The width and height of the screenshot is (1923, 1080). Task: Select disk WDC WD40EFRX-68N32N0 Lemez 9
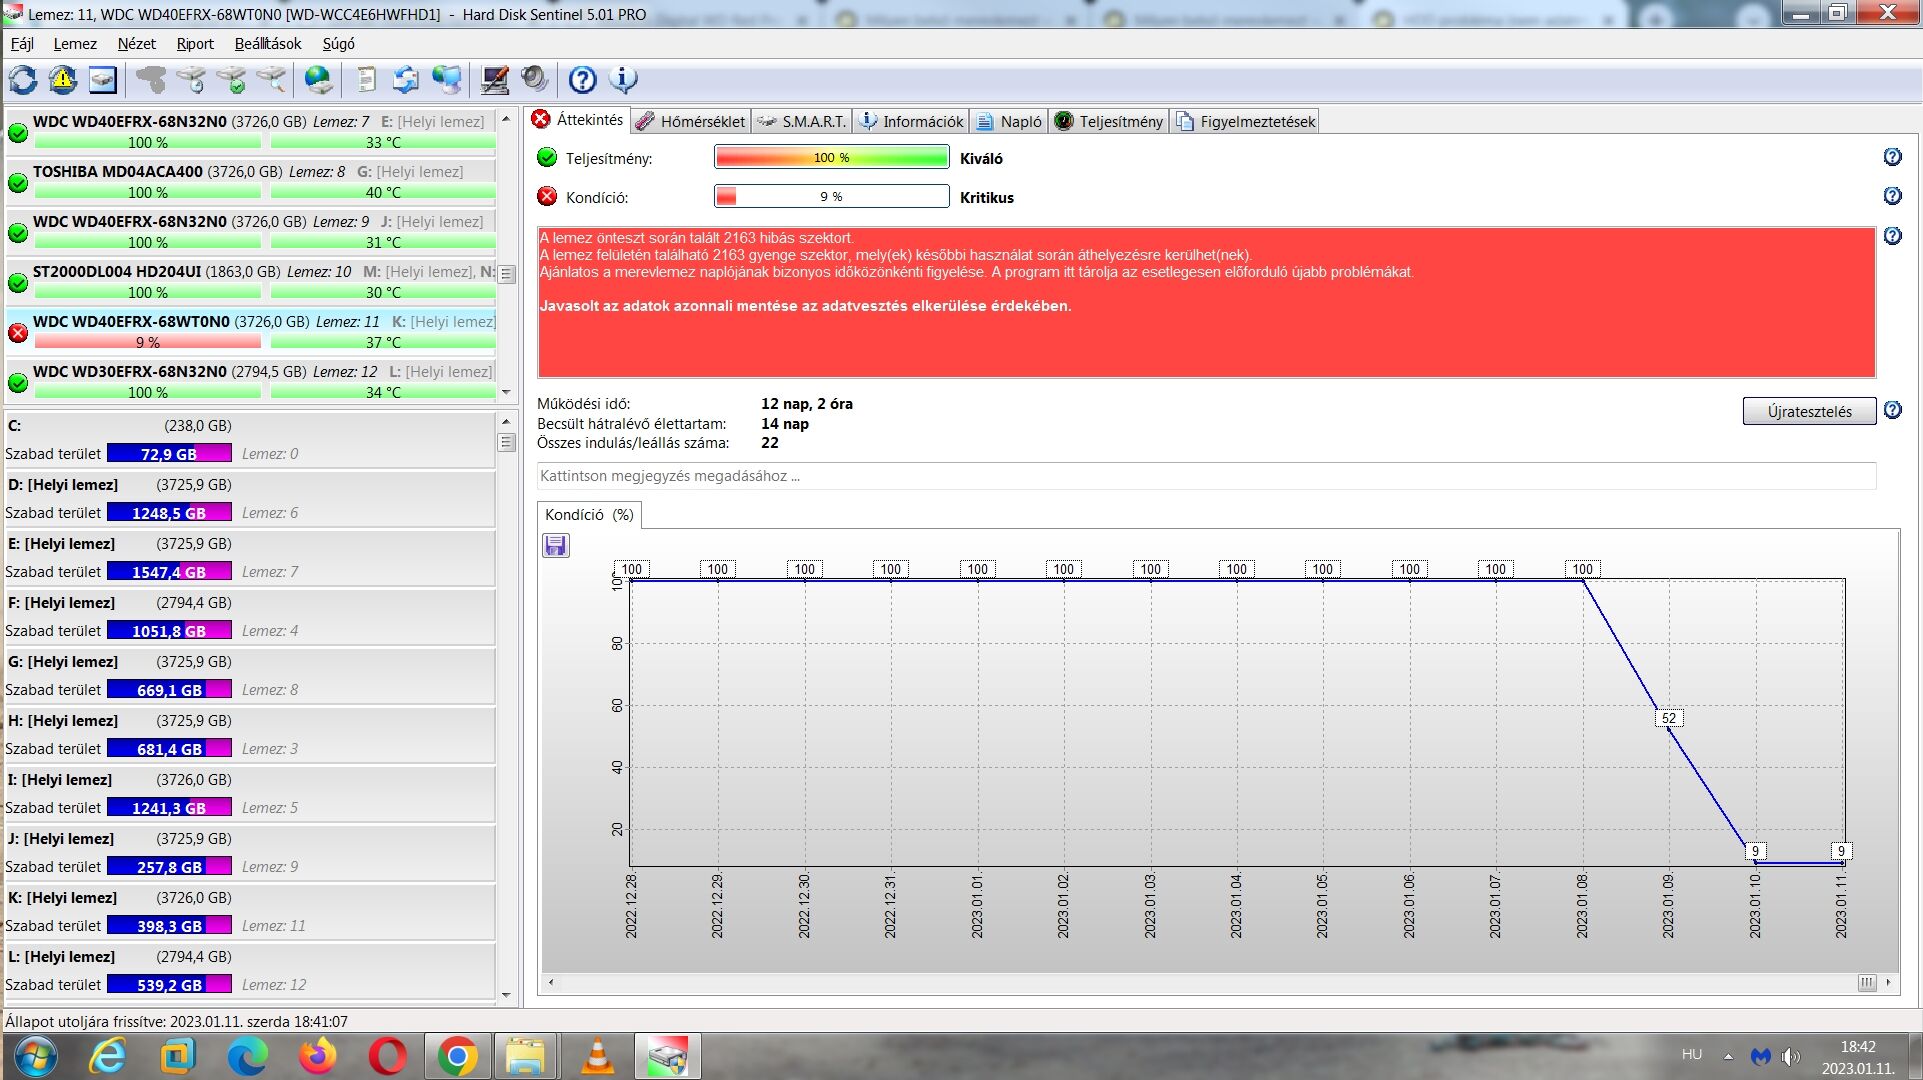[x=252, y=231]
